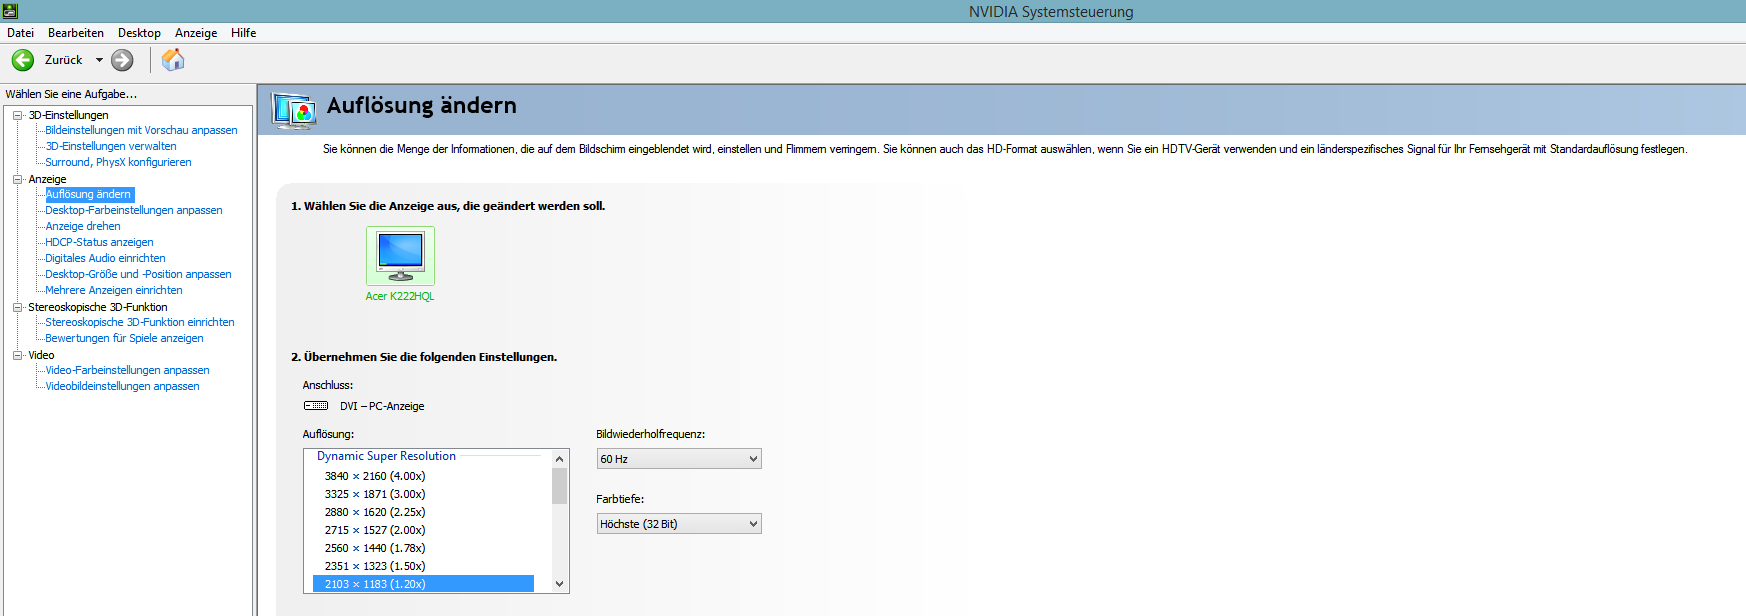Click the forward navigation arrow icon
Image resolution: width=1746 pixels, height=616 pixels.
point(122,60)
